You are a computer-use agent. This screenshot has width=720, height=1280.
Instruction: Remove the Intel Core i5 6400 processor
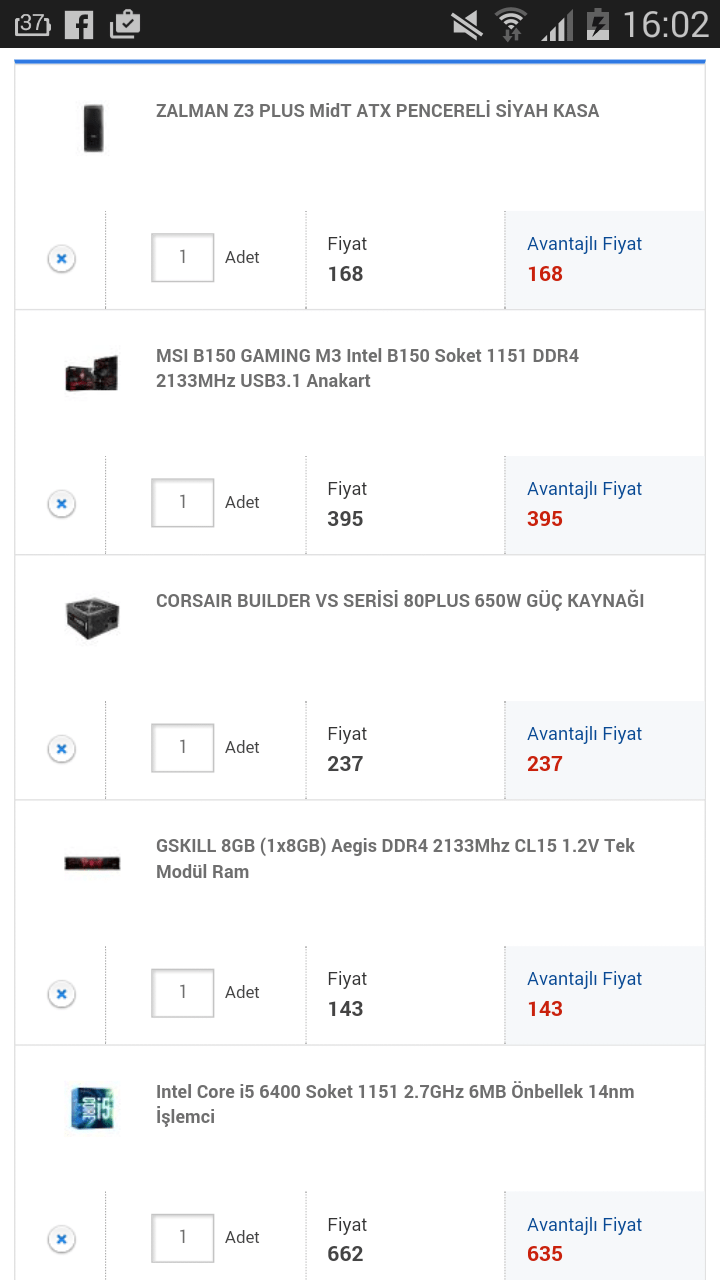click(x=61, y=1238)
